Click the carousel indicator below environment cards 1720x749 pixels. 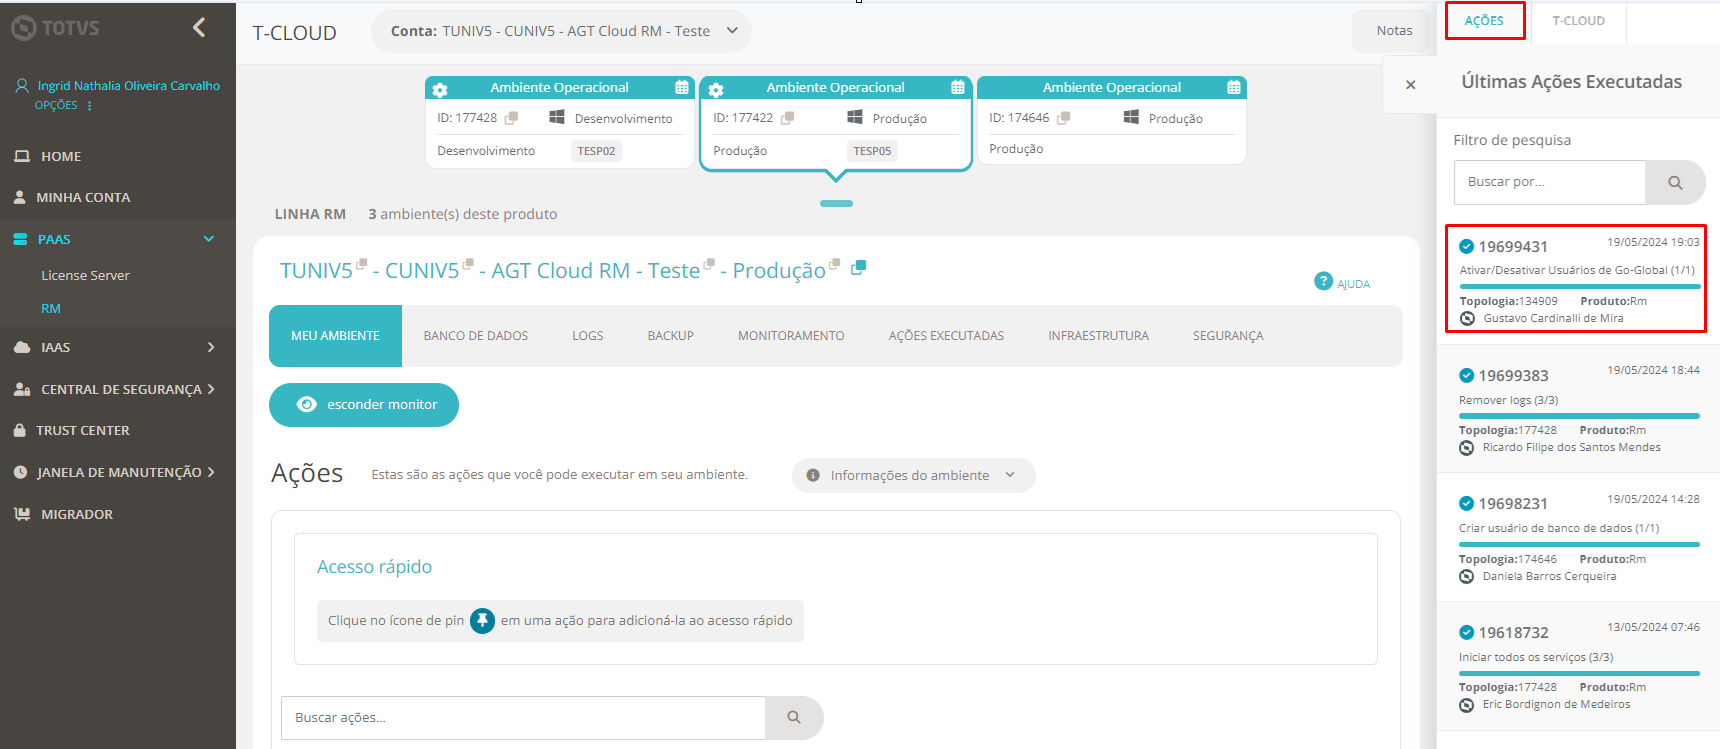click(x=836, y=203)
